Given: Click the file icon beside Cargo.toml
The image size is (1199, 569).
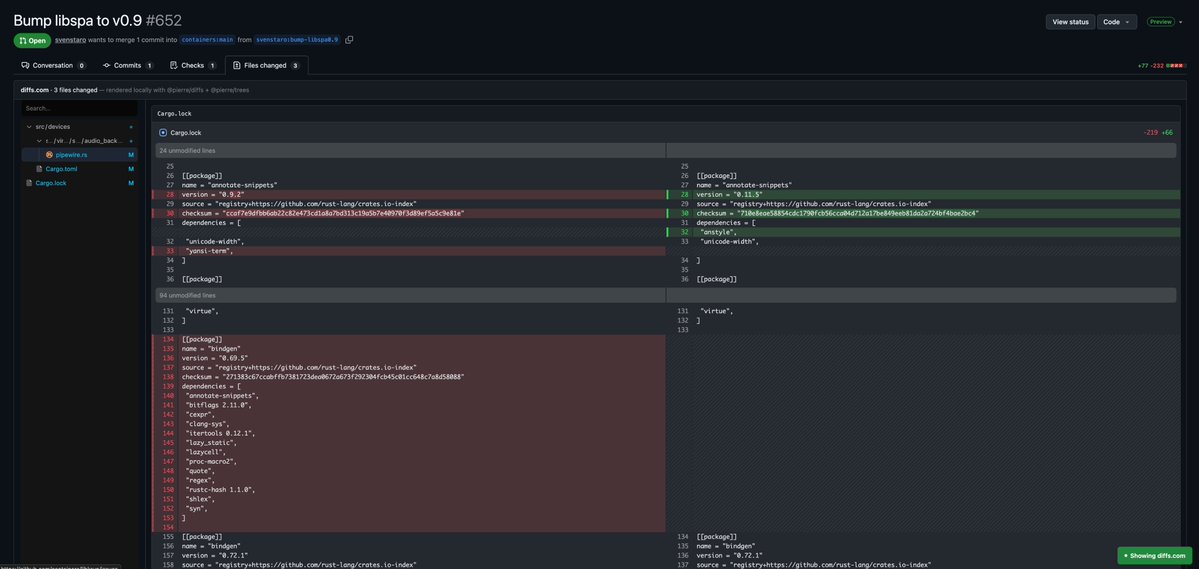Looking at the screenshot, I should pyautogui.click(x=40, y=169).
